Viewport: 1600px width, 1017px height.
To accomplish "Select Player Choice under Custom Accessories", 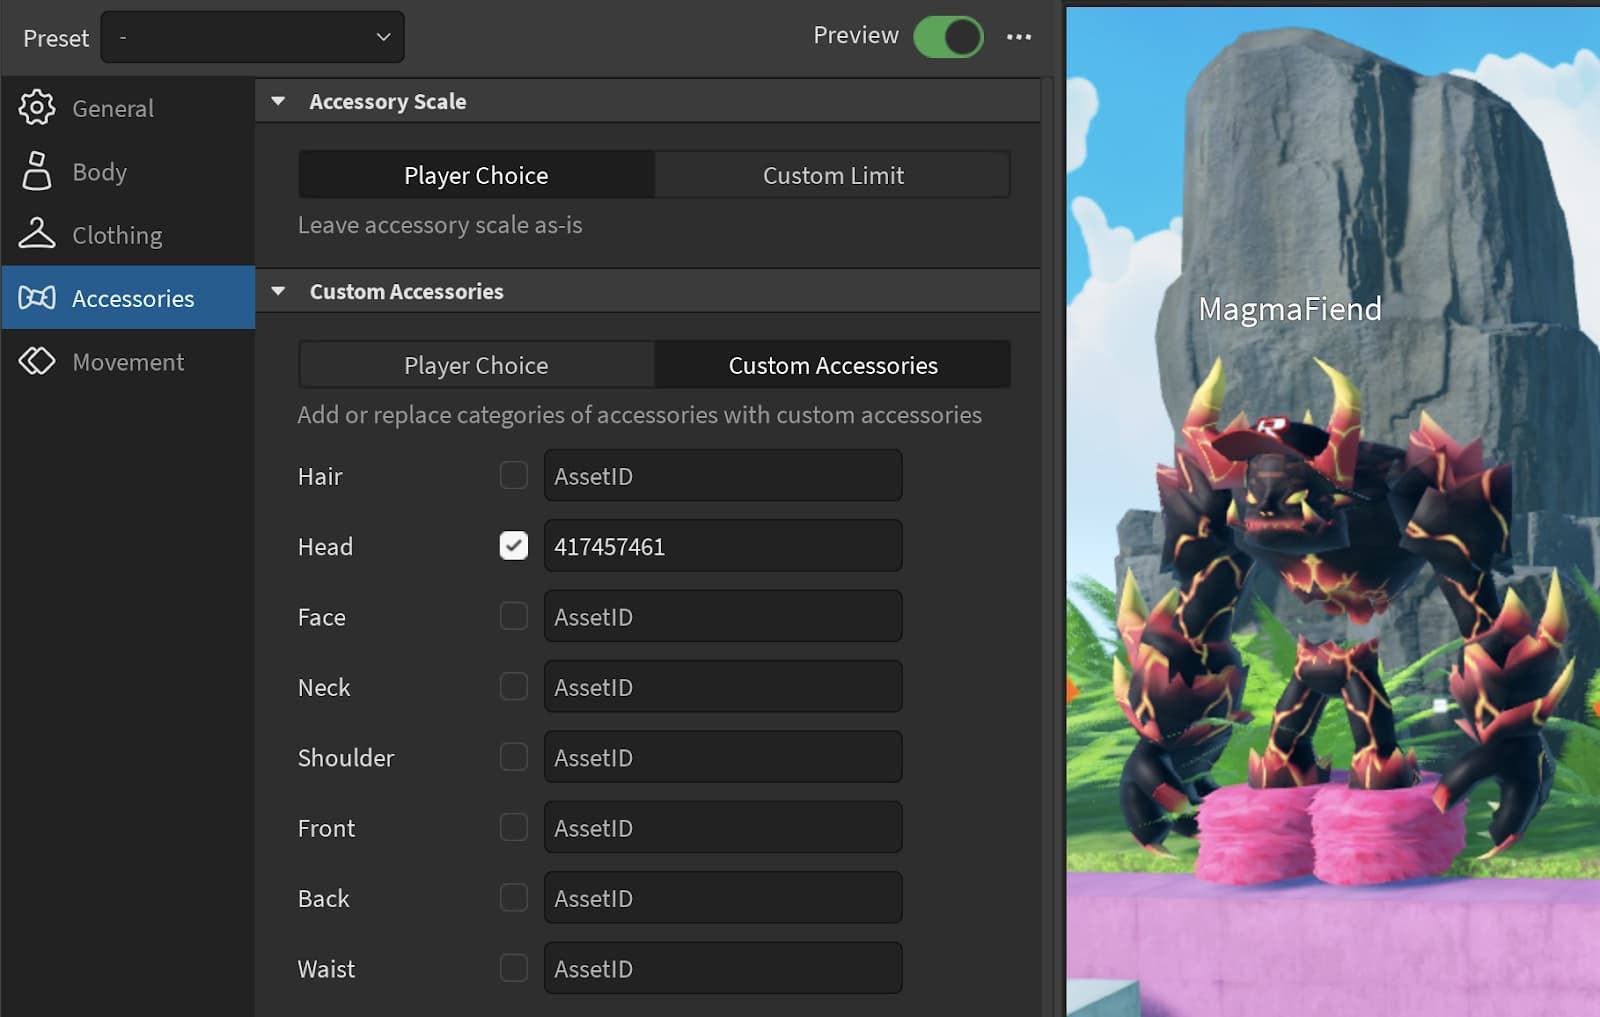I will 476,365.
